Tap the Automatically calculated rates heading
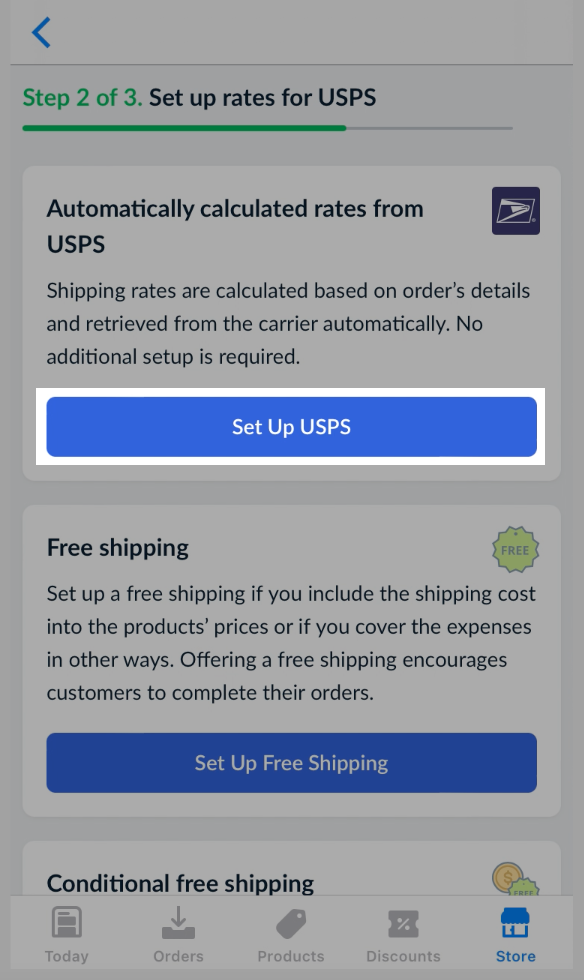584x980 pixels. pos(235,226)
